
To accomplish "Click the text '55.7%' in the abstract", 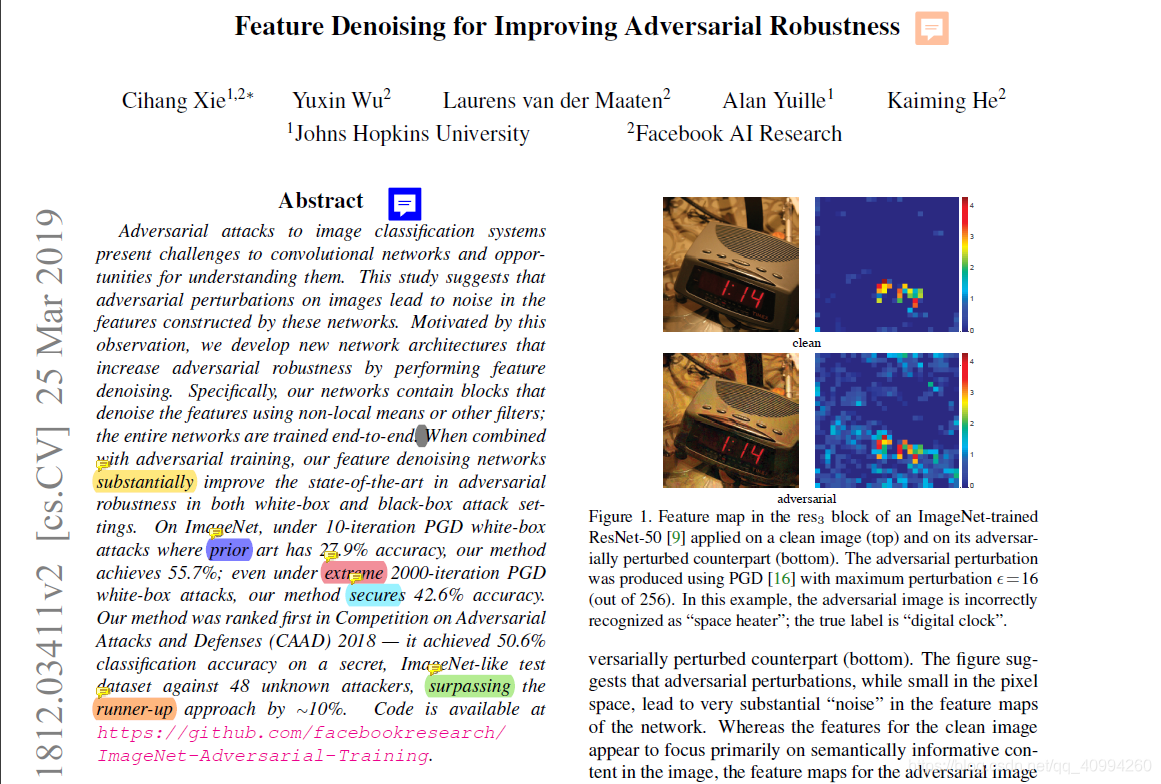I will click(194, 573).
